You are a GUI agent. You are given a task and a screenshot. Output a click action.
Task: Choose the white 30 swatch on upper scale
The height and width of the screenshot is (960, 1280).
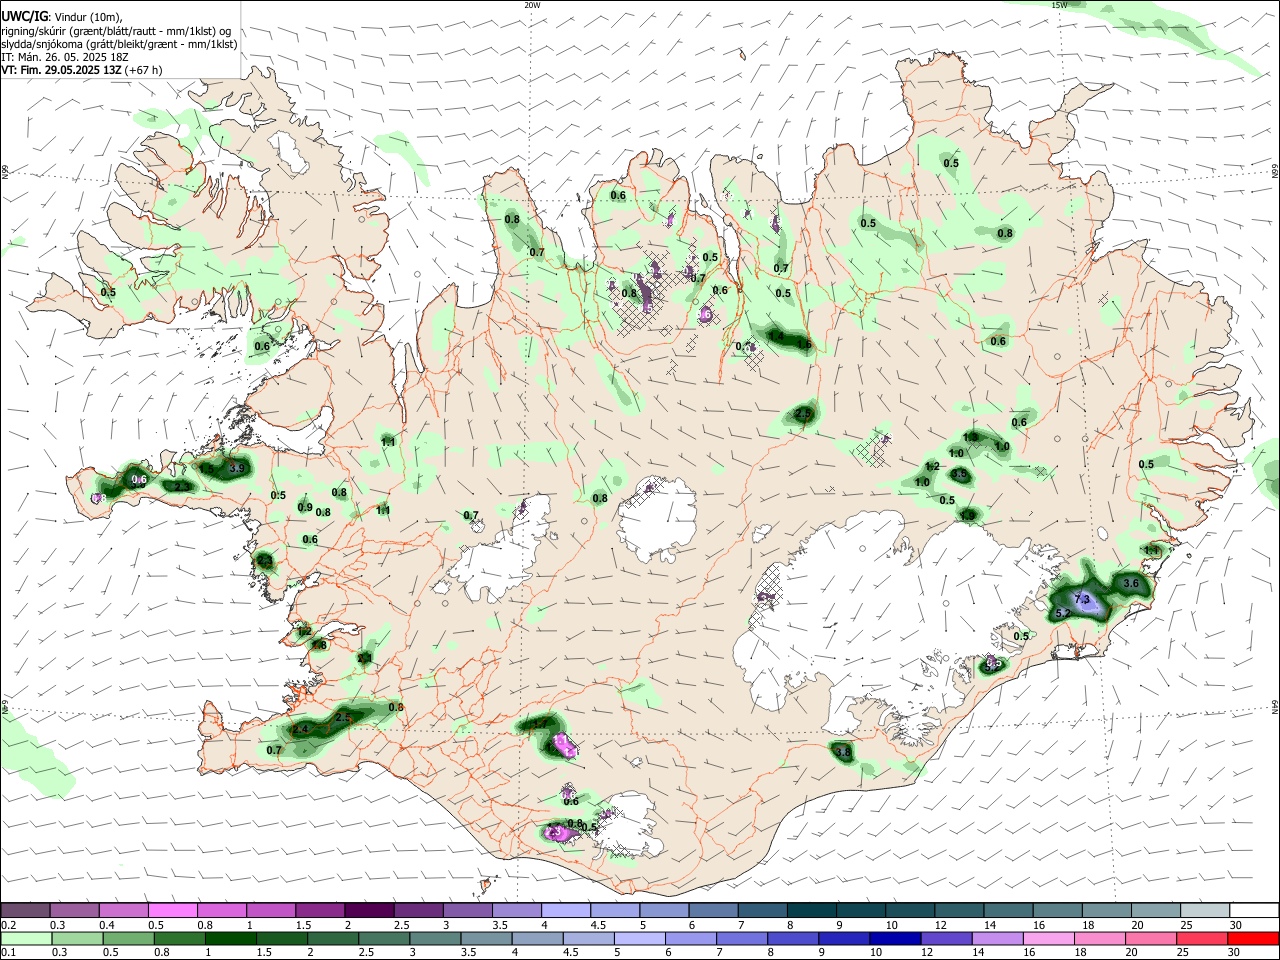click(x=1253, y=911)
